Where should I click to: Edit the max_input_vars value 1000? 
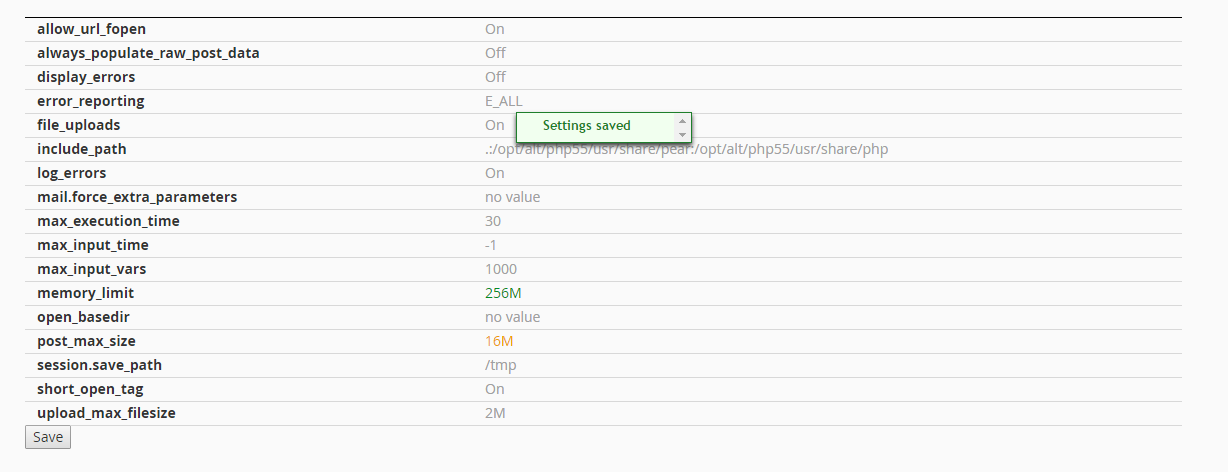[501, 269]
